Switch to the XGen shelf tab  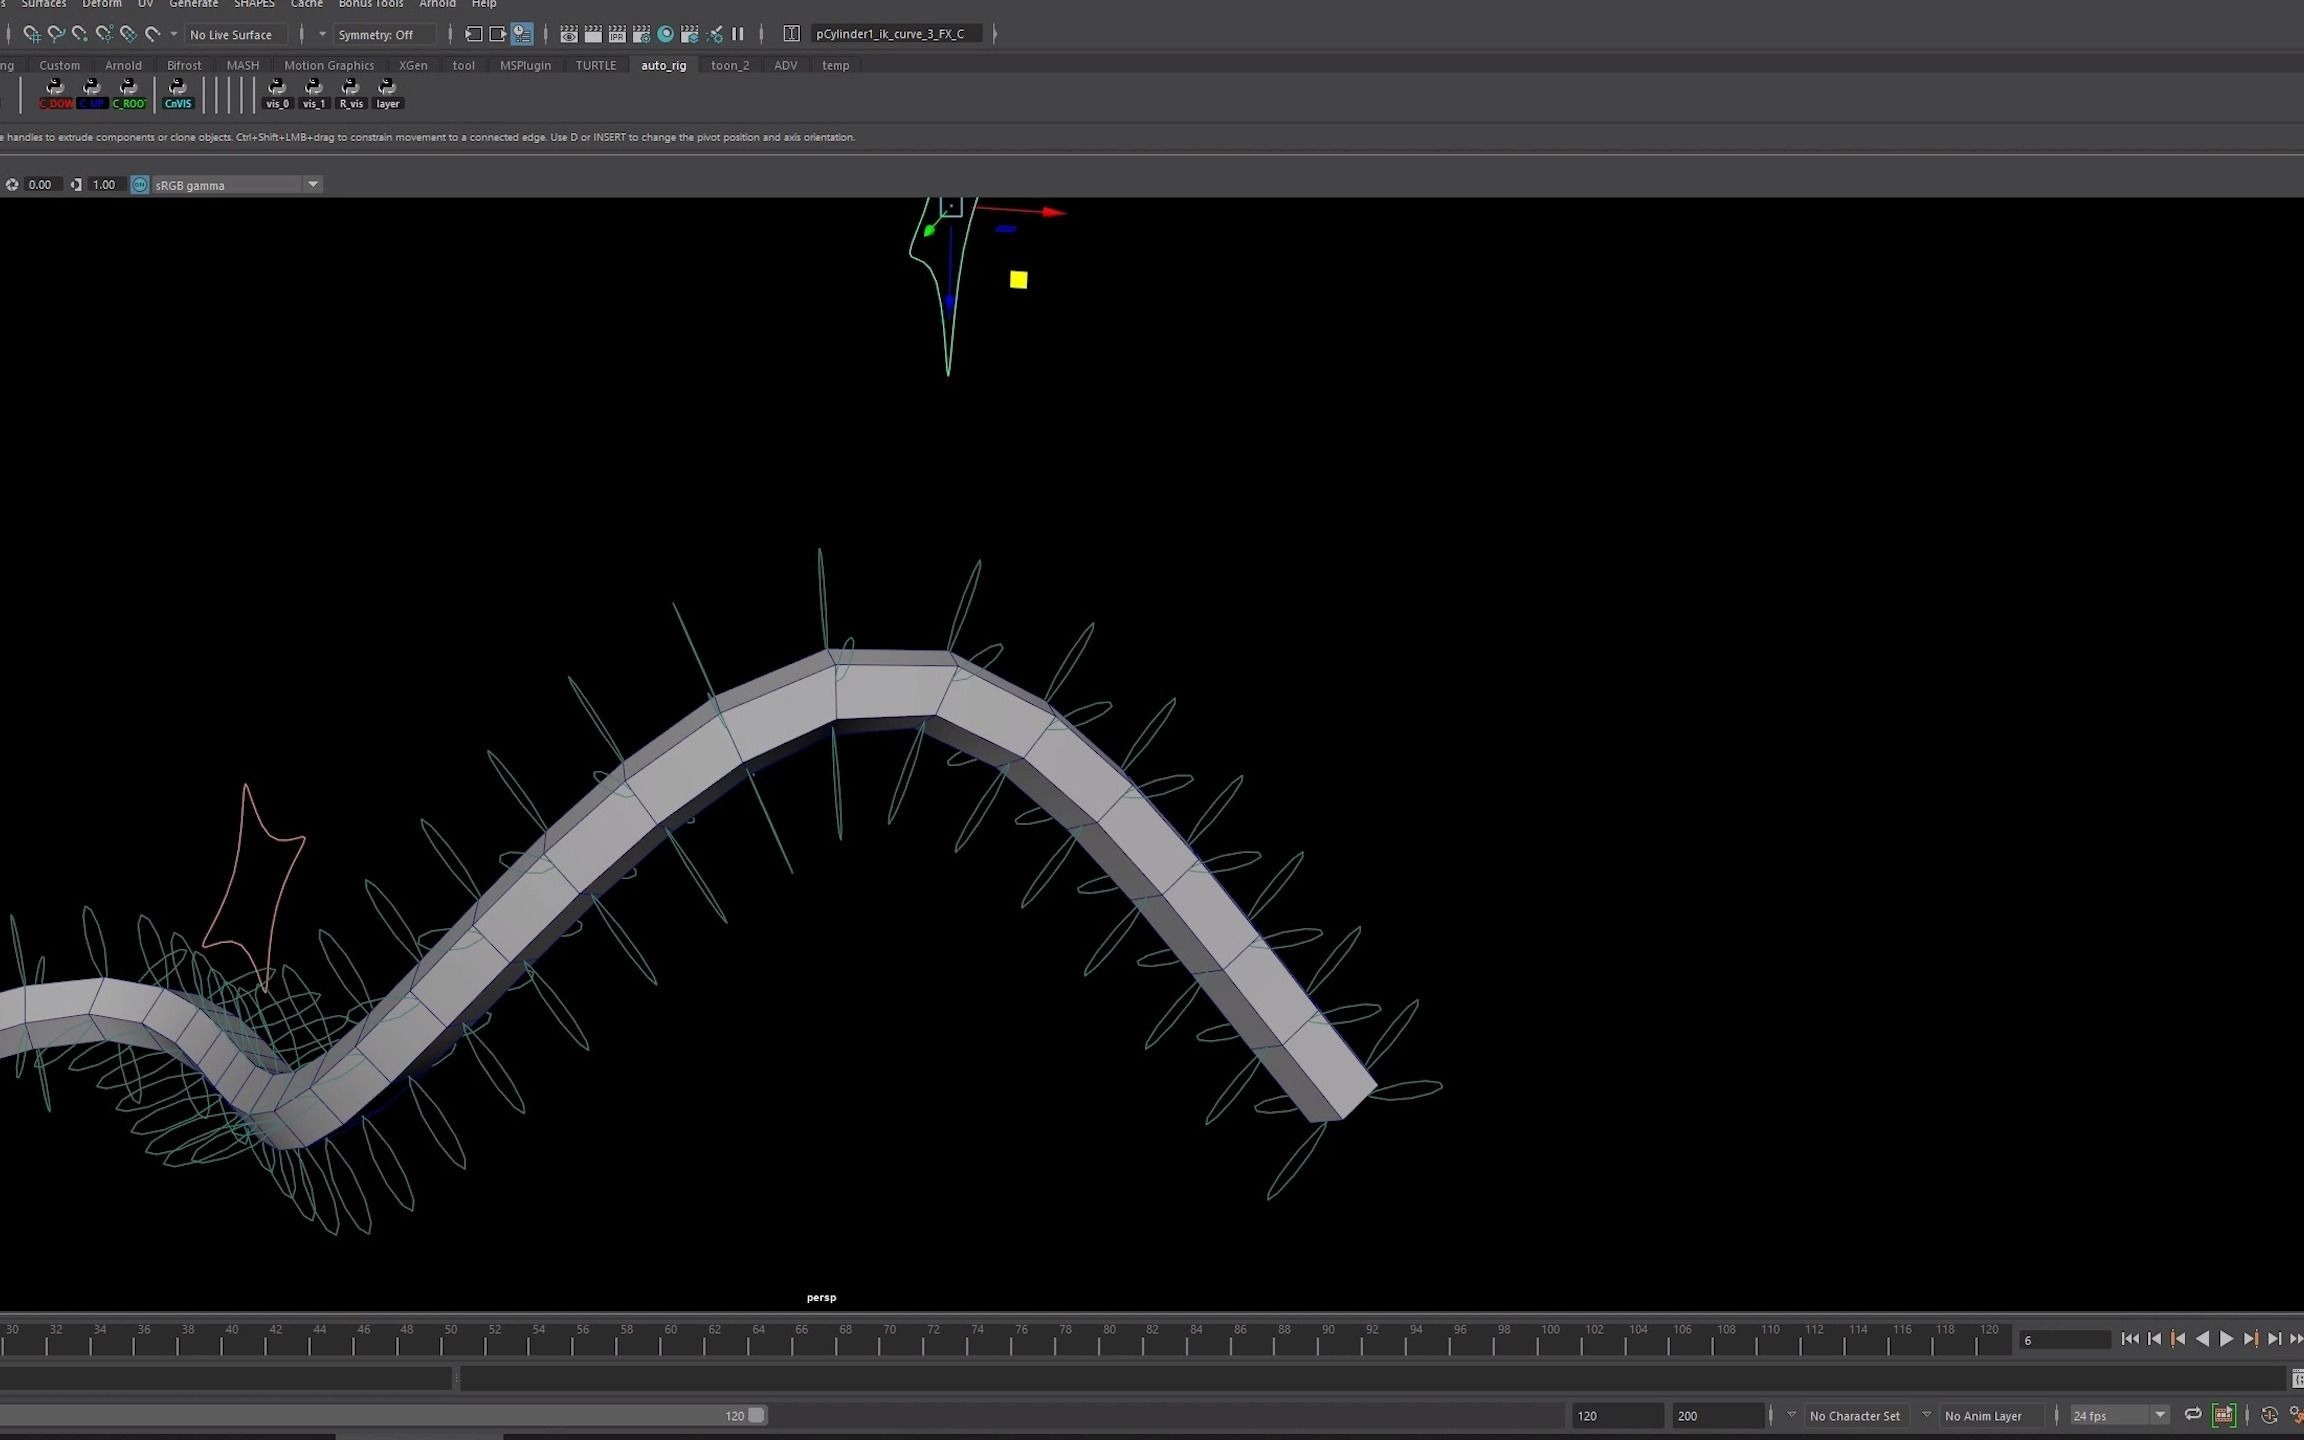point(413,64)
